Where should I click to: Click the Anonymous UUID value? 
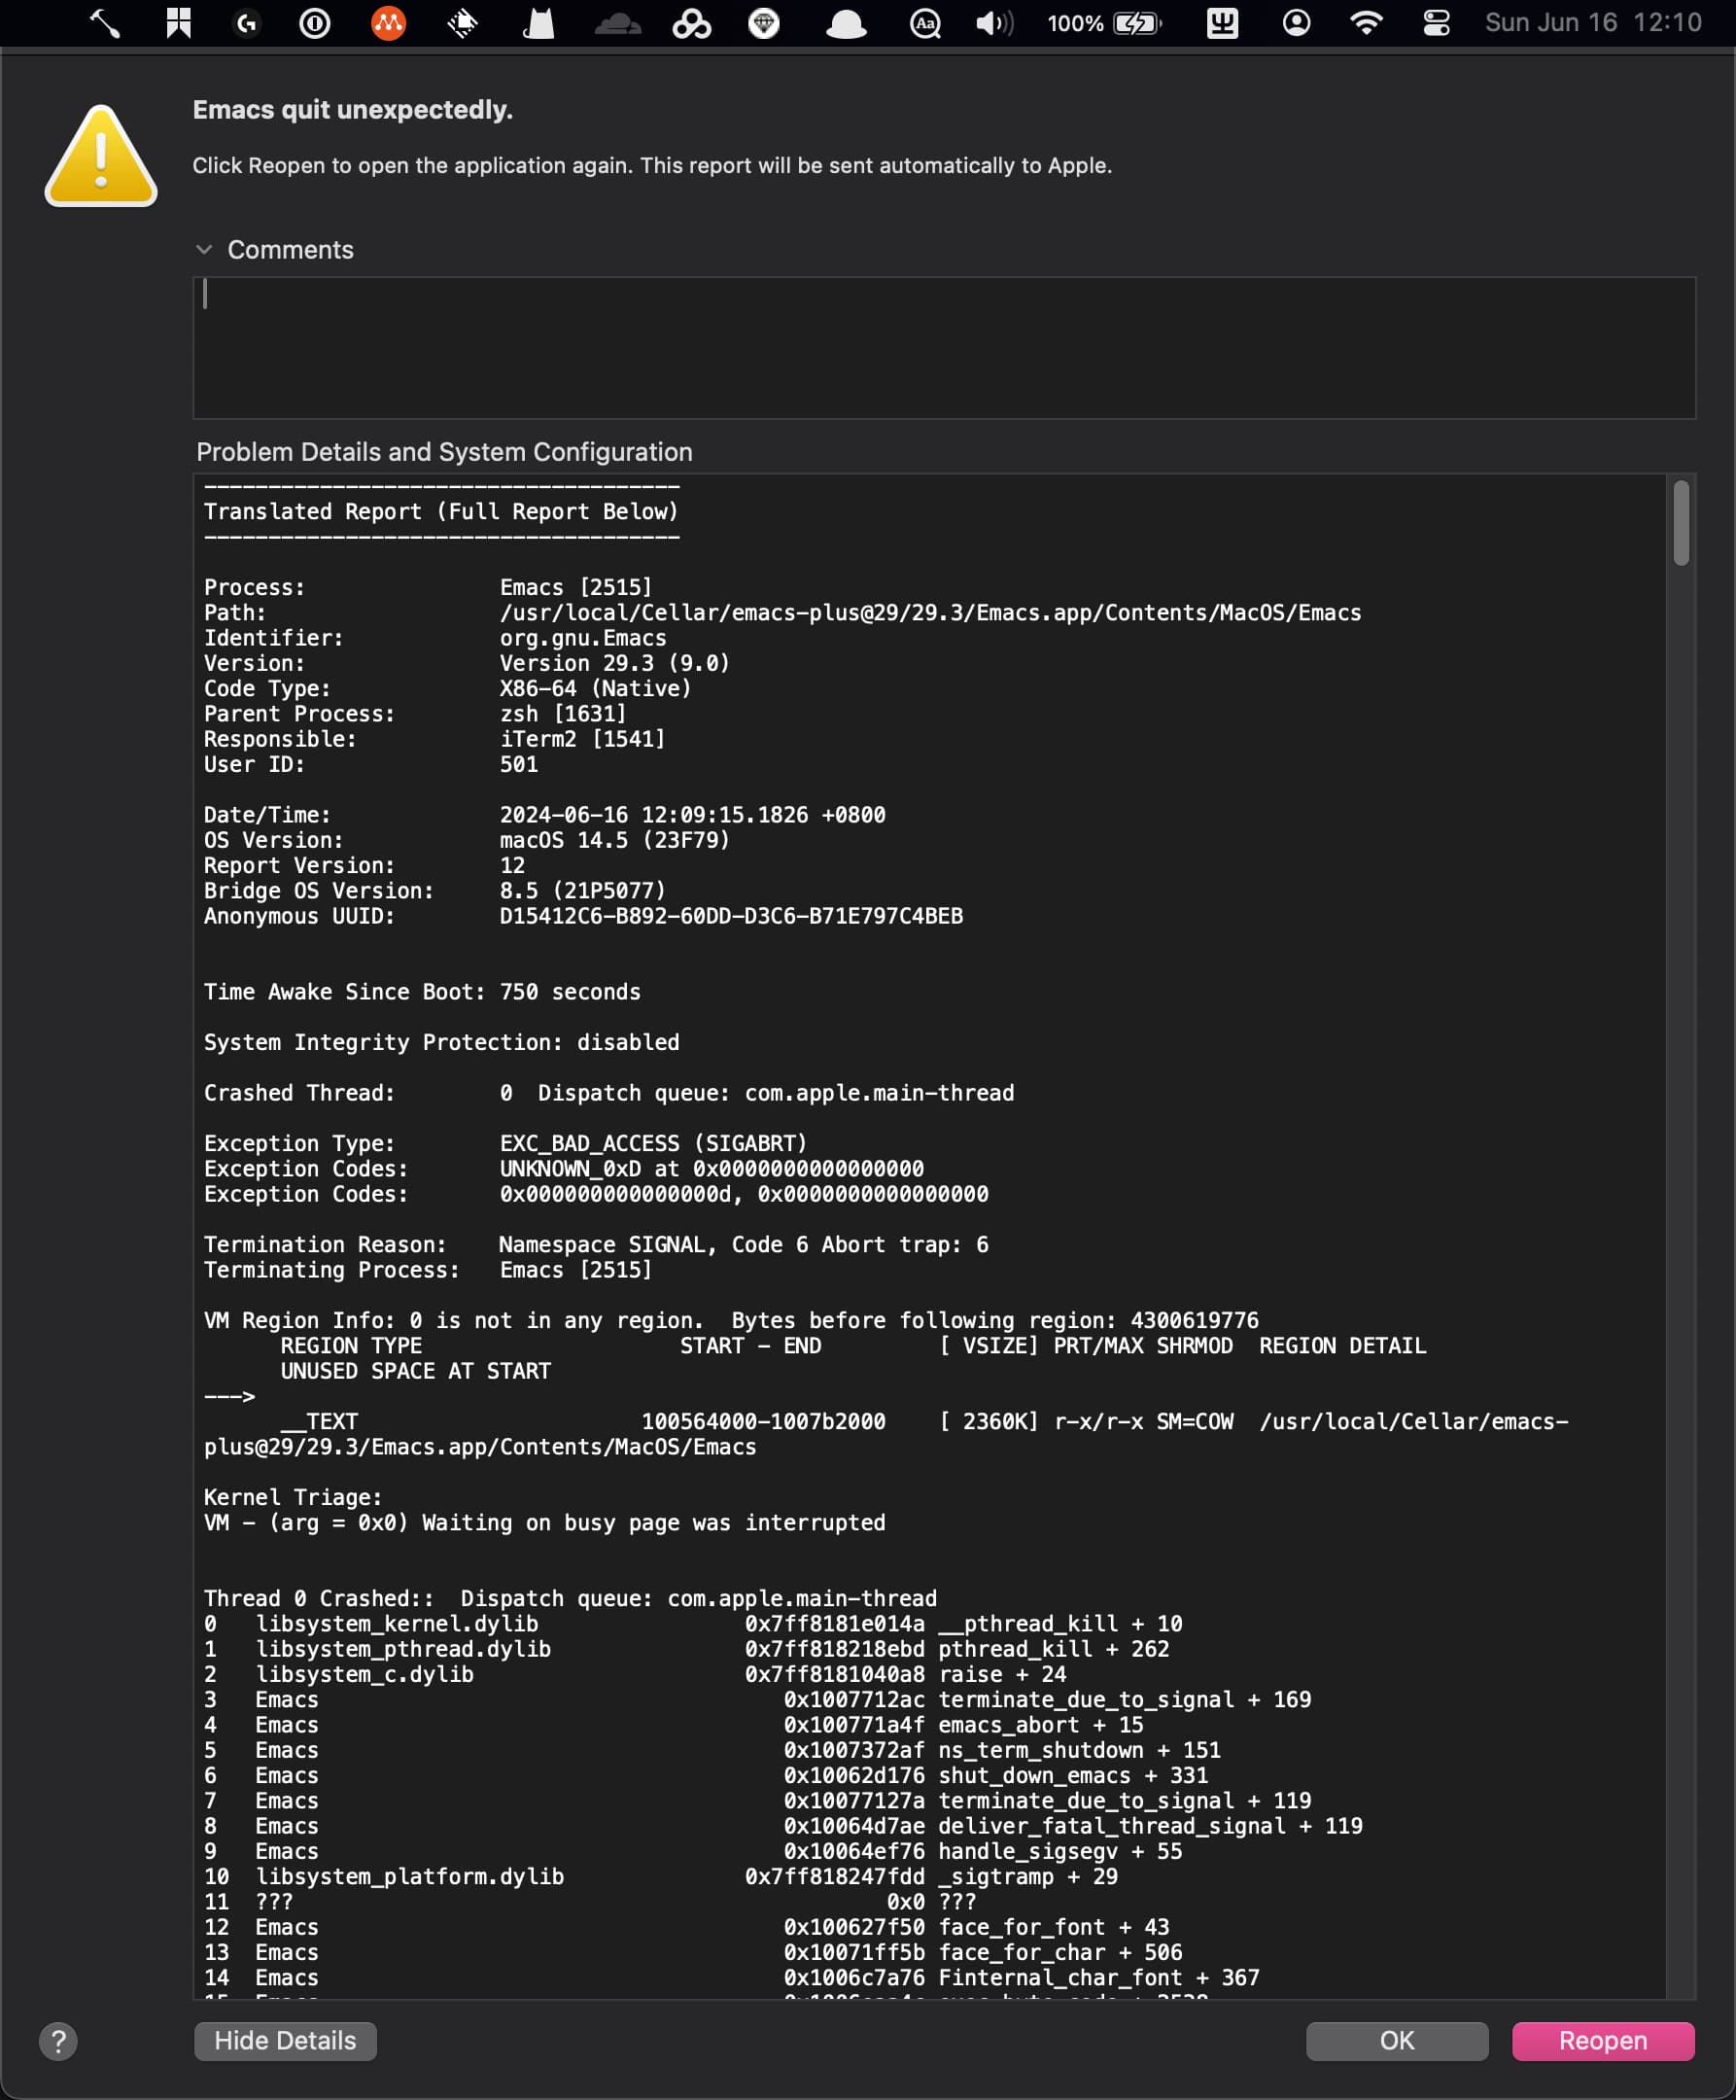(x=732, y=916)
